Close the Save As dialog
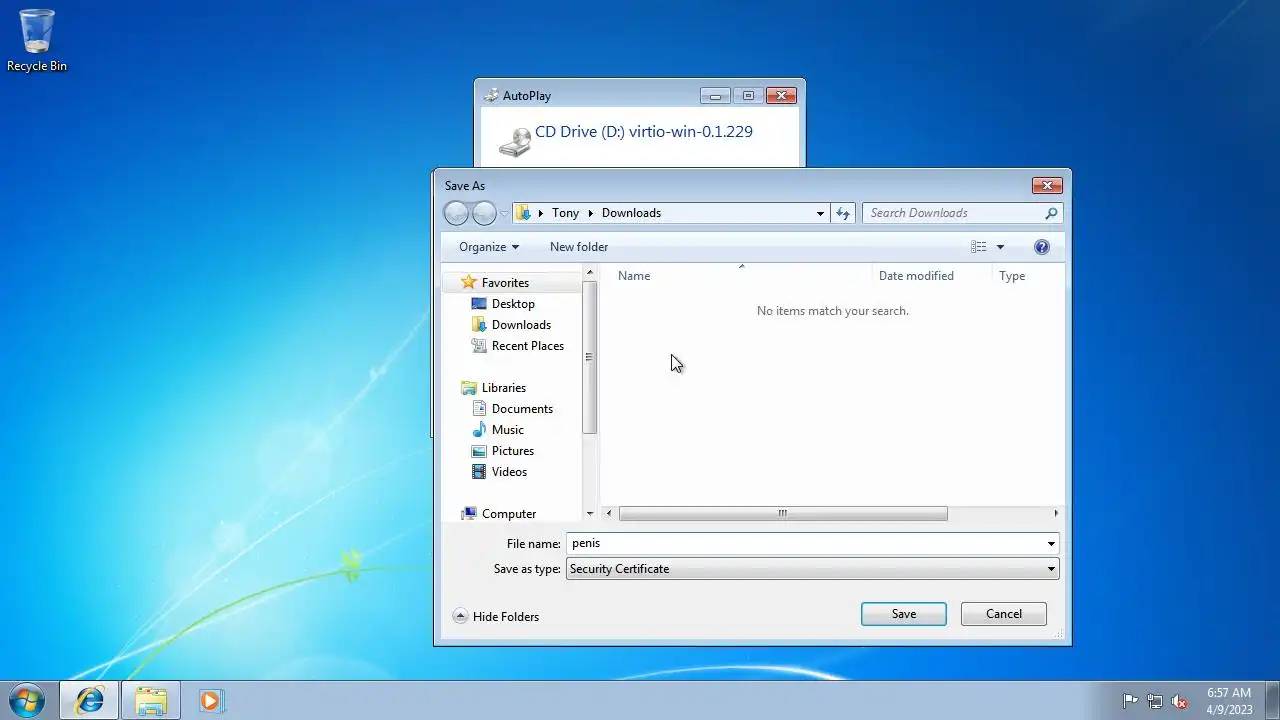 [1046, 186]
